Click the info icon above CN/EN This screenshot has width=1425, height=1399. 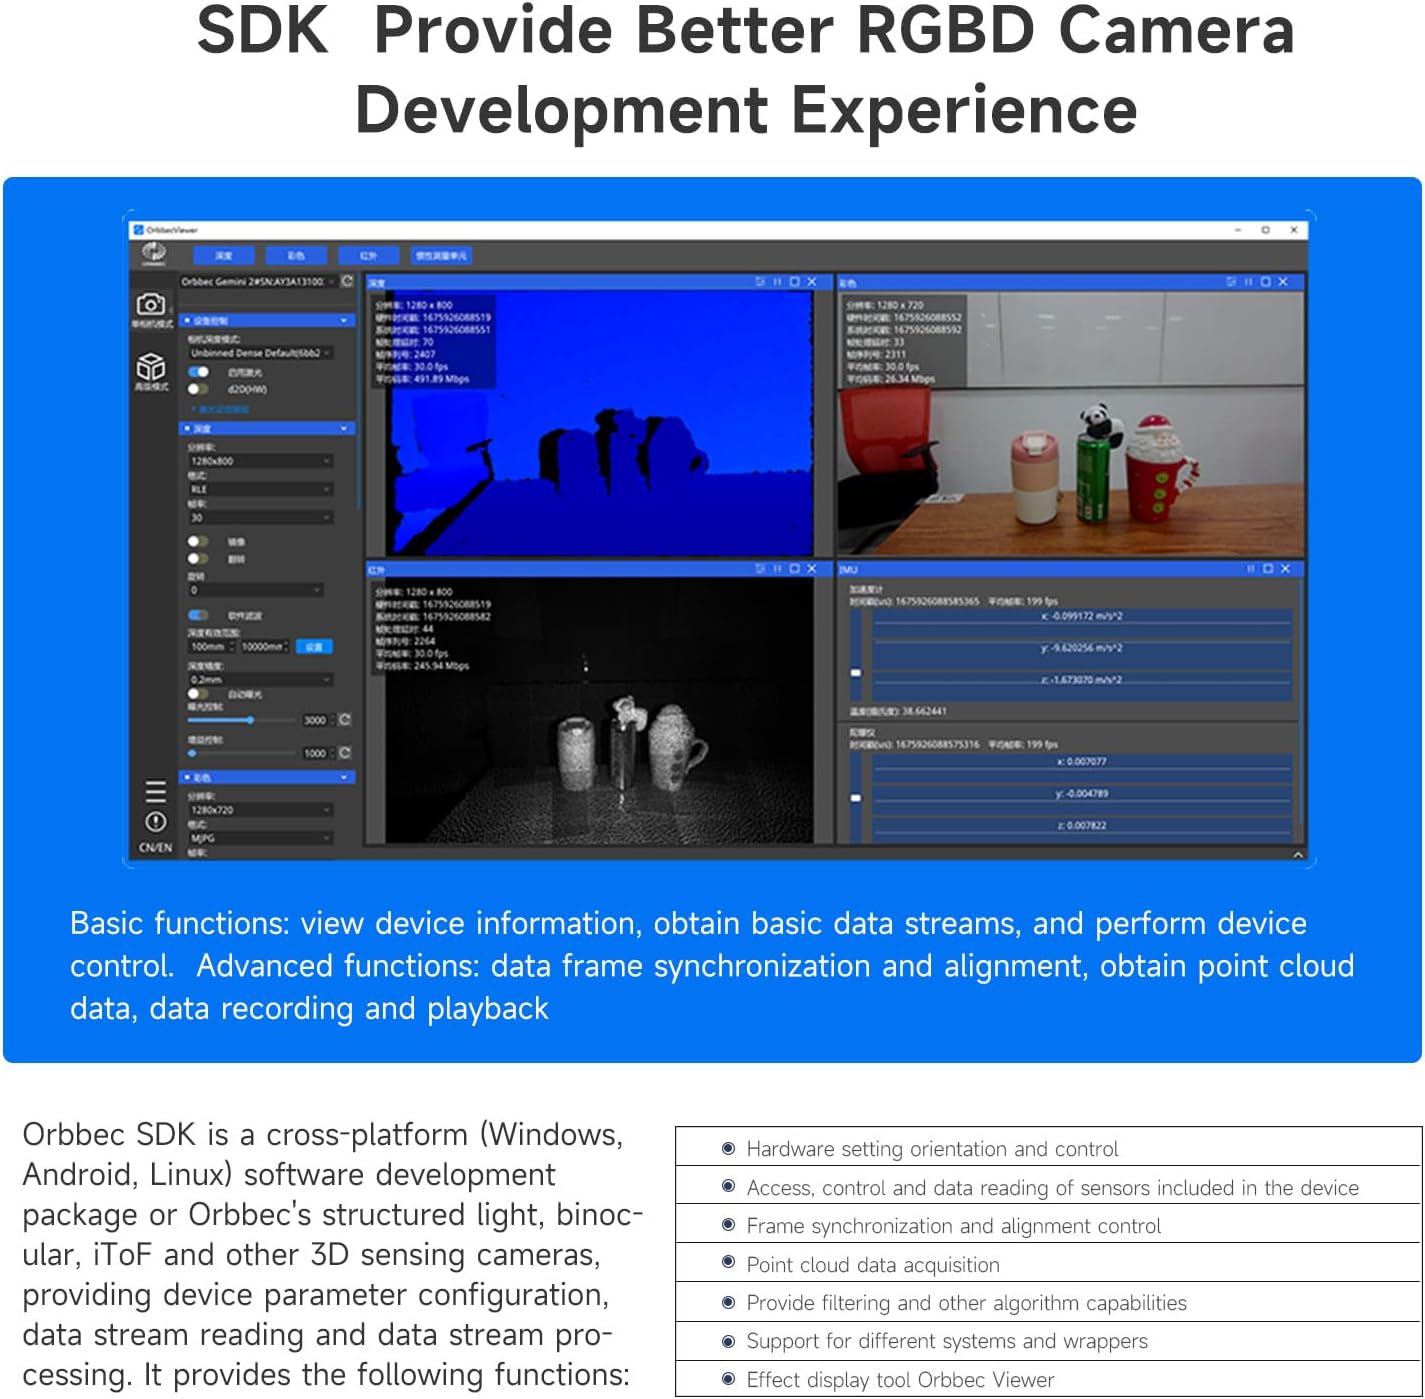155,822
